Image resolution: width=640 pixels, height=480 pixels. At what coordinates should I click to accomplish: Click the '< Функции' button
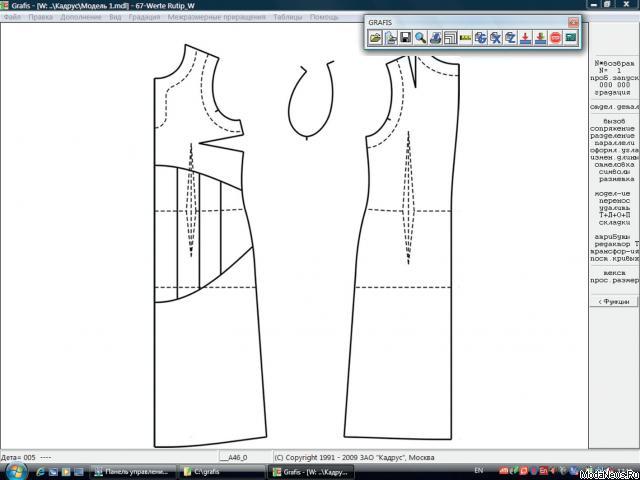tap(614, 302)
